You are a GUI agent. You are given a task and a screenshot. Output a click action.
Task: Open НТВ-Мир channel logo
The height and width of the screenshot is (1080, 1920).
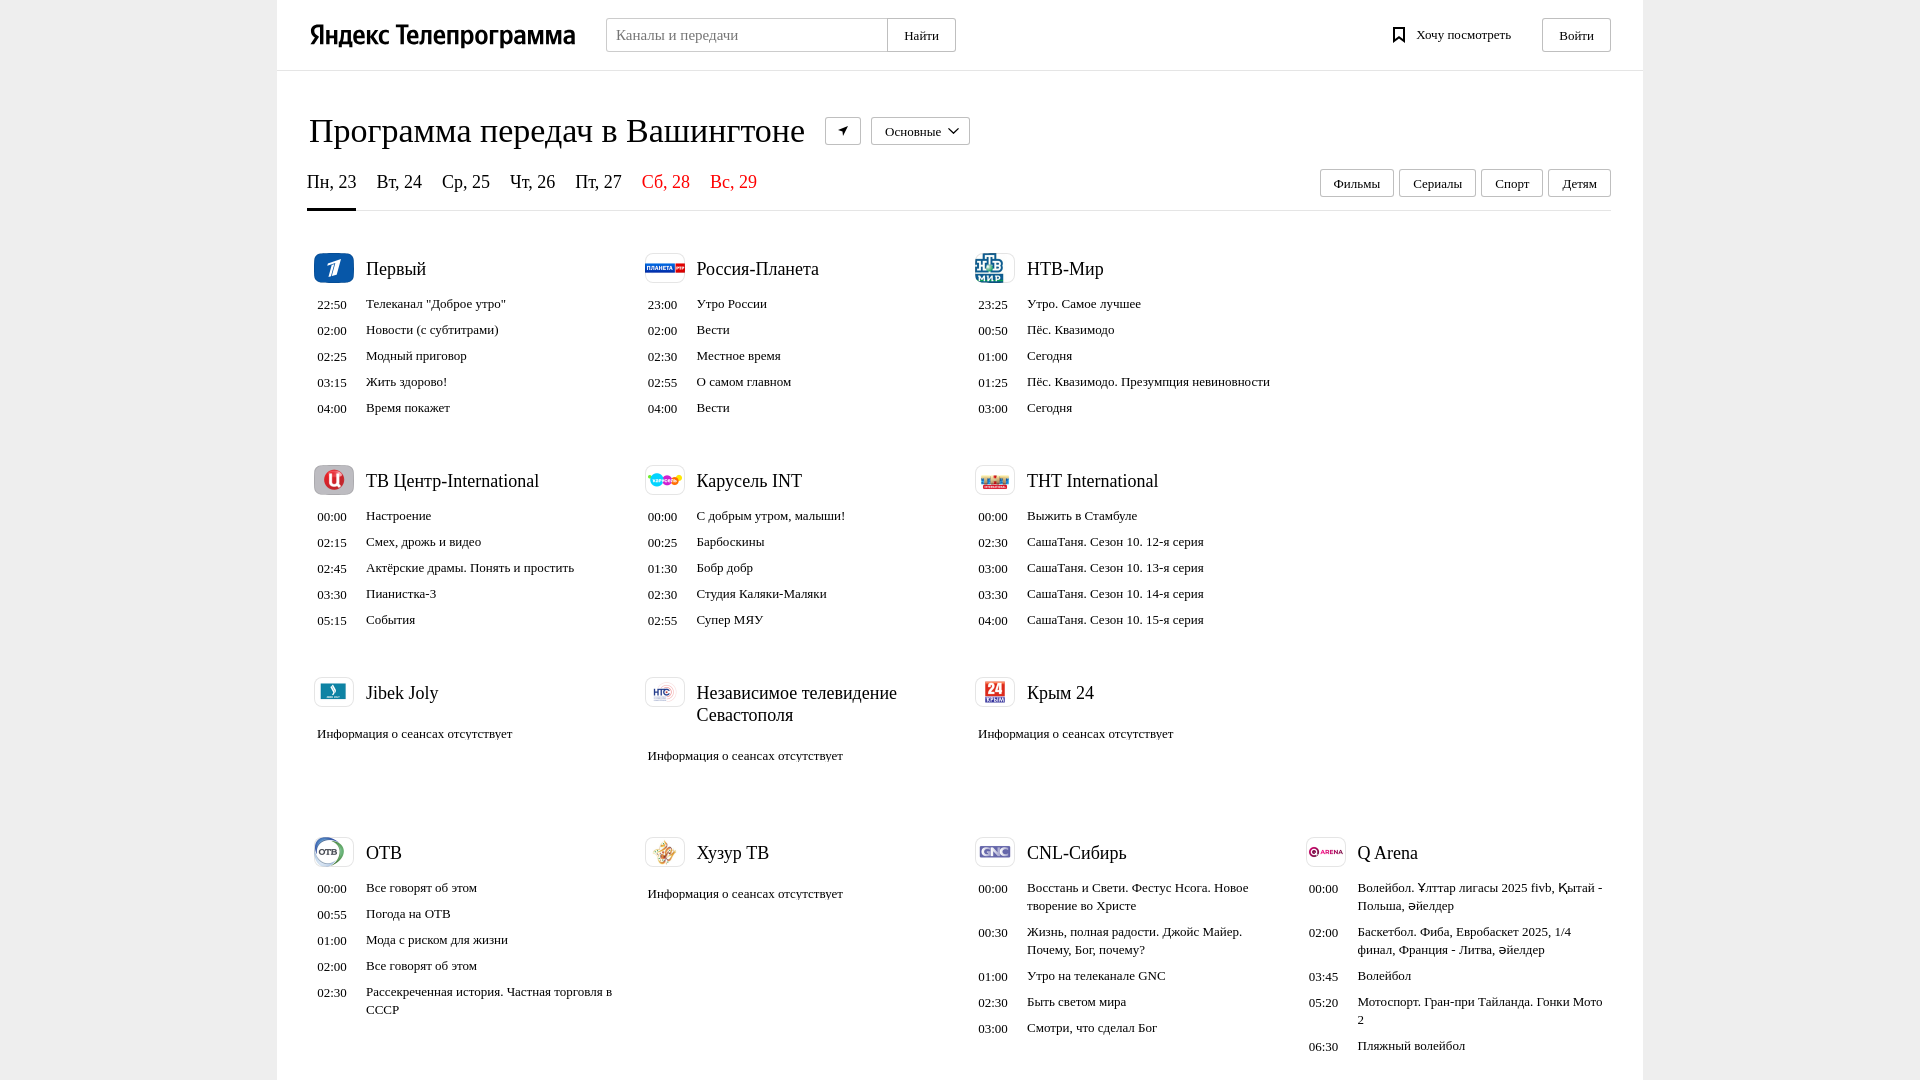tap(995, 268)
